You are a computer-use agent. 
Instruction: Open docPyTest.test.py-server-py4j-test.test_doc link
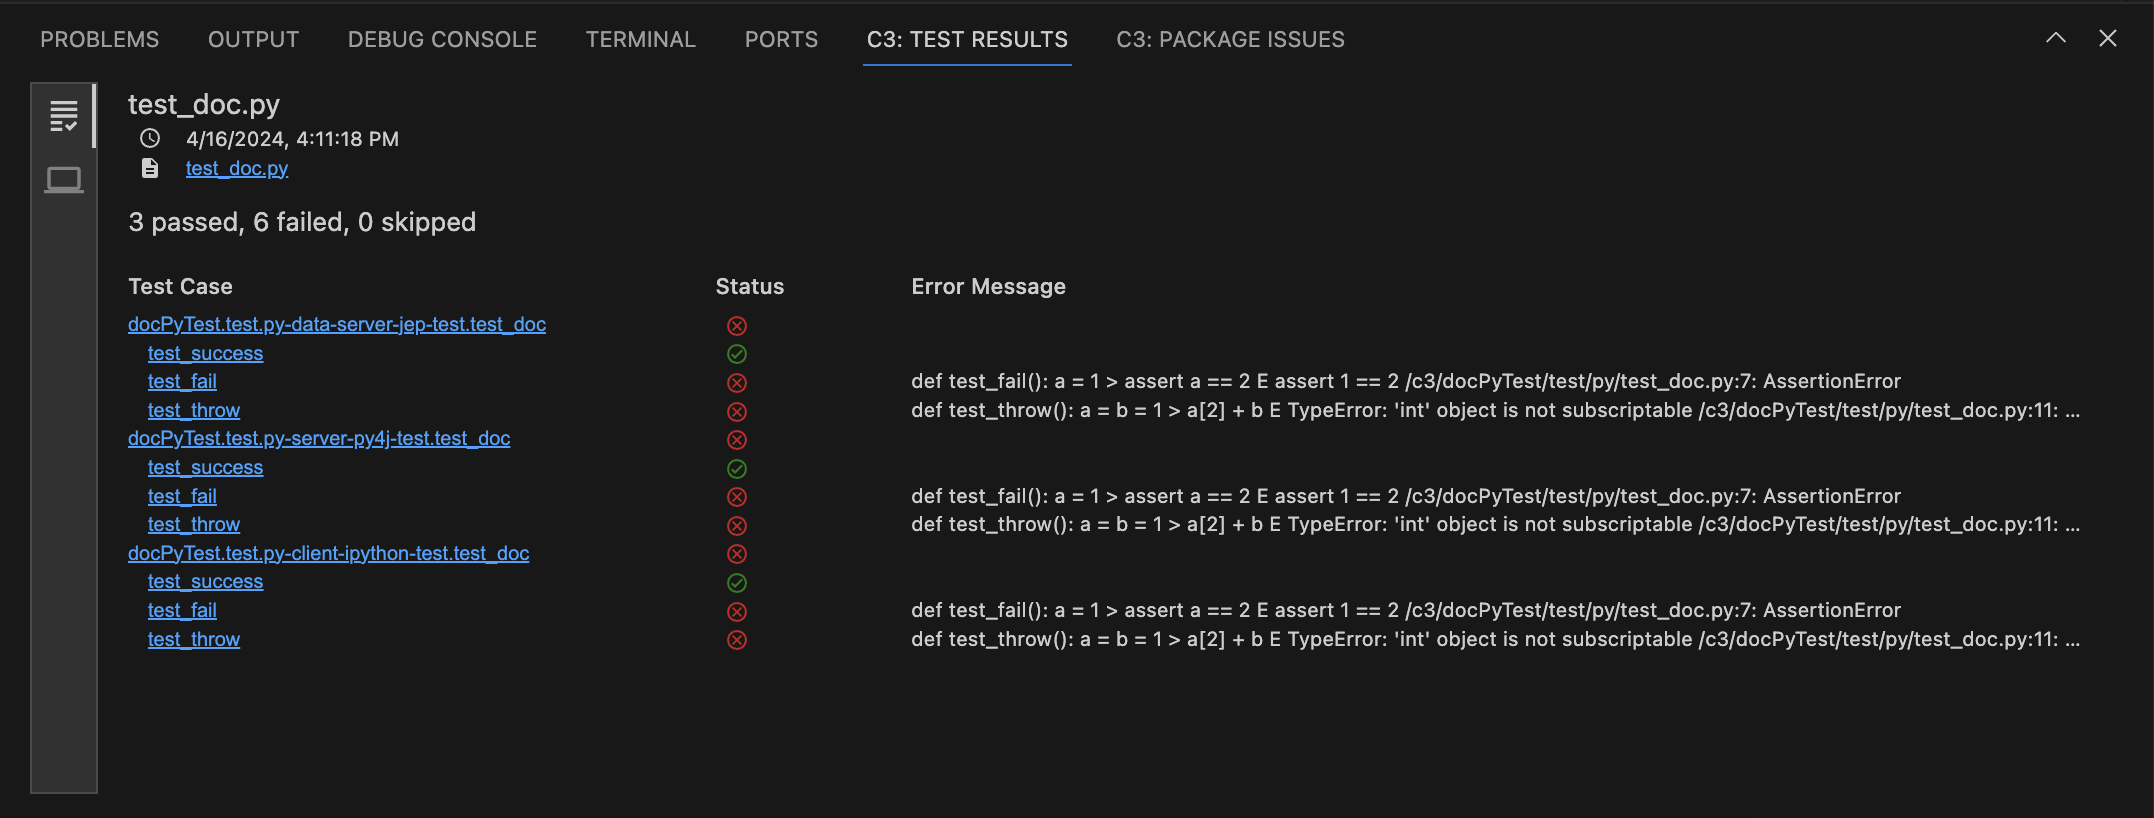[319, 438]
